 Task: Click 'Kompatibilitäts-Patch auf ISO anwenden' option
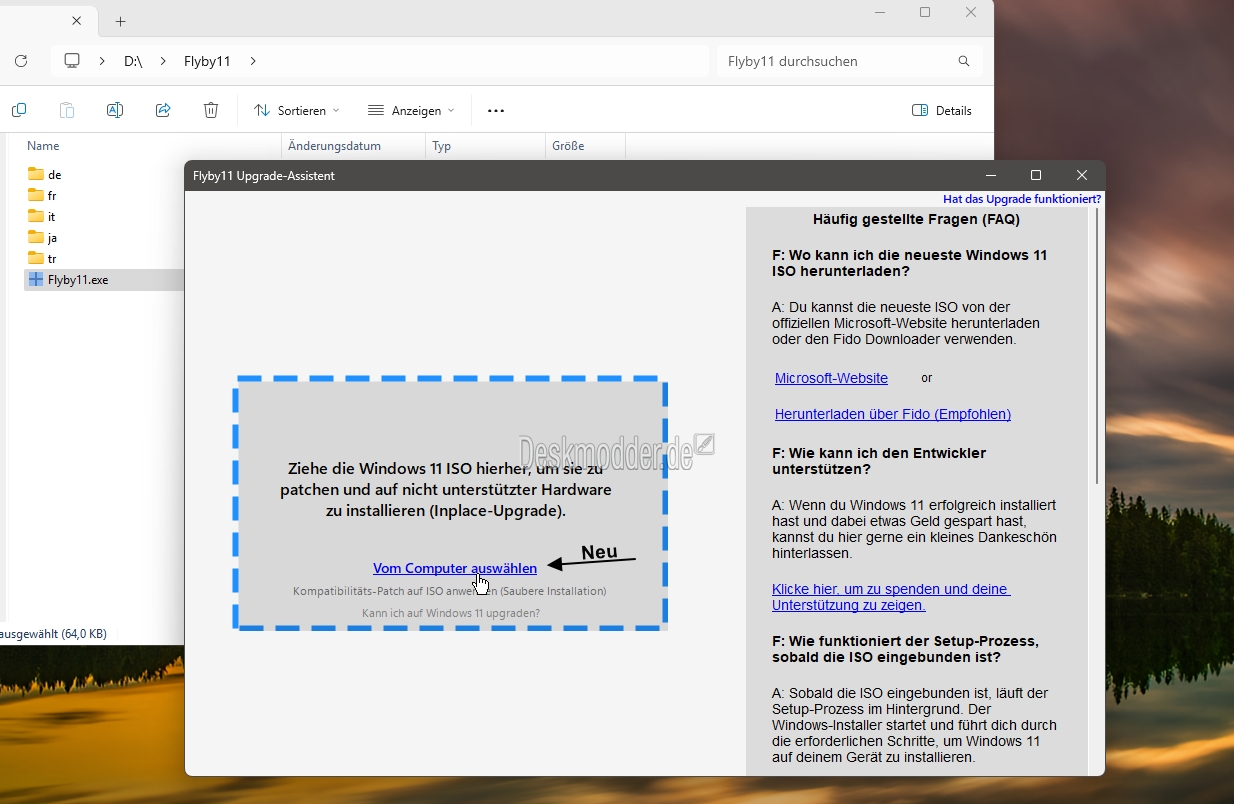[x=450, y=591]
